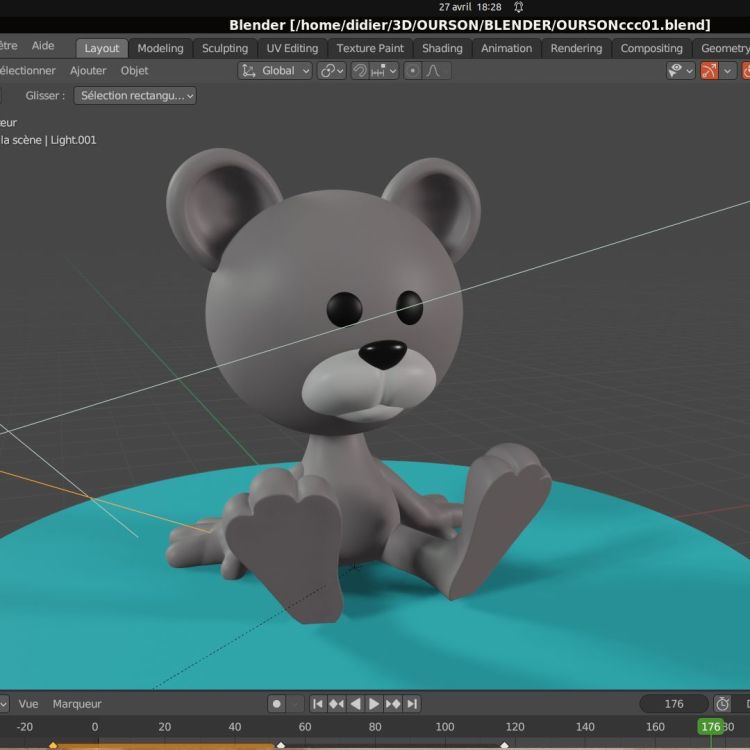
Task: Open the timeline Marqueur menu
Action: 77,704
